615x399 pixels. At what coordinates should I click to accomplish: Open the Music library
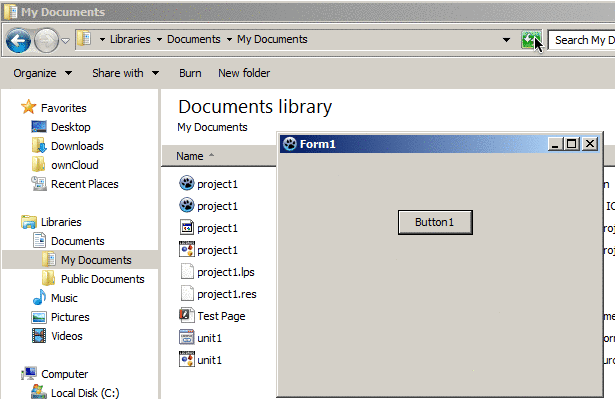(64, 298)
